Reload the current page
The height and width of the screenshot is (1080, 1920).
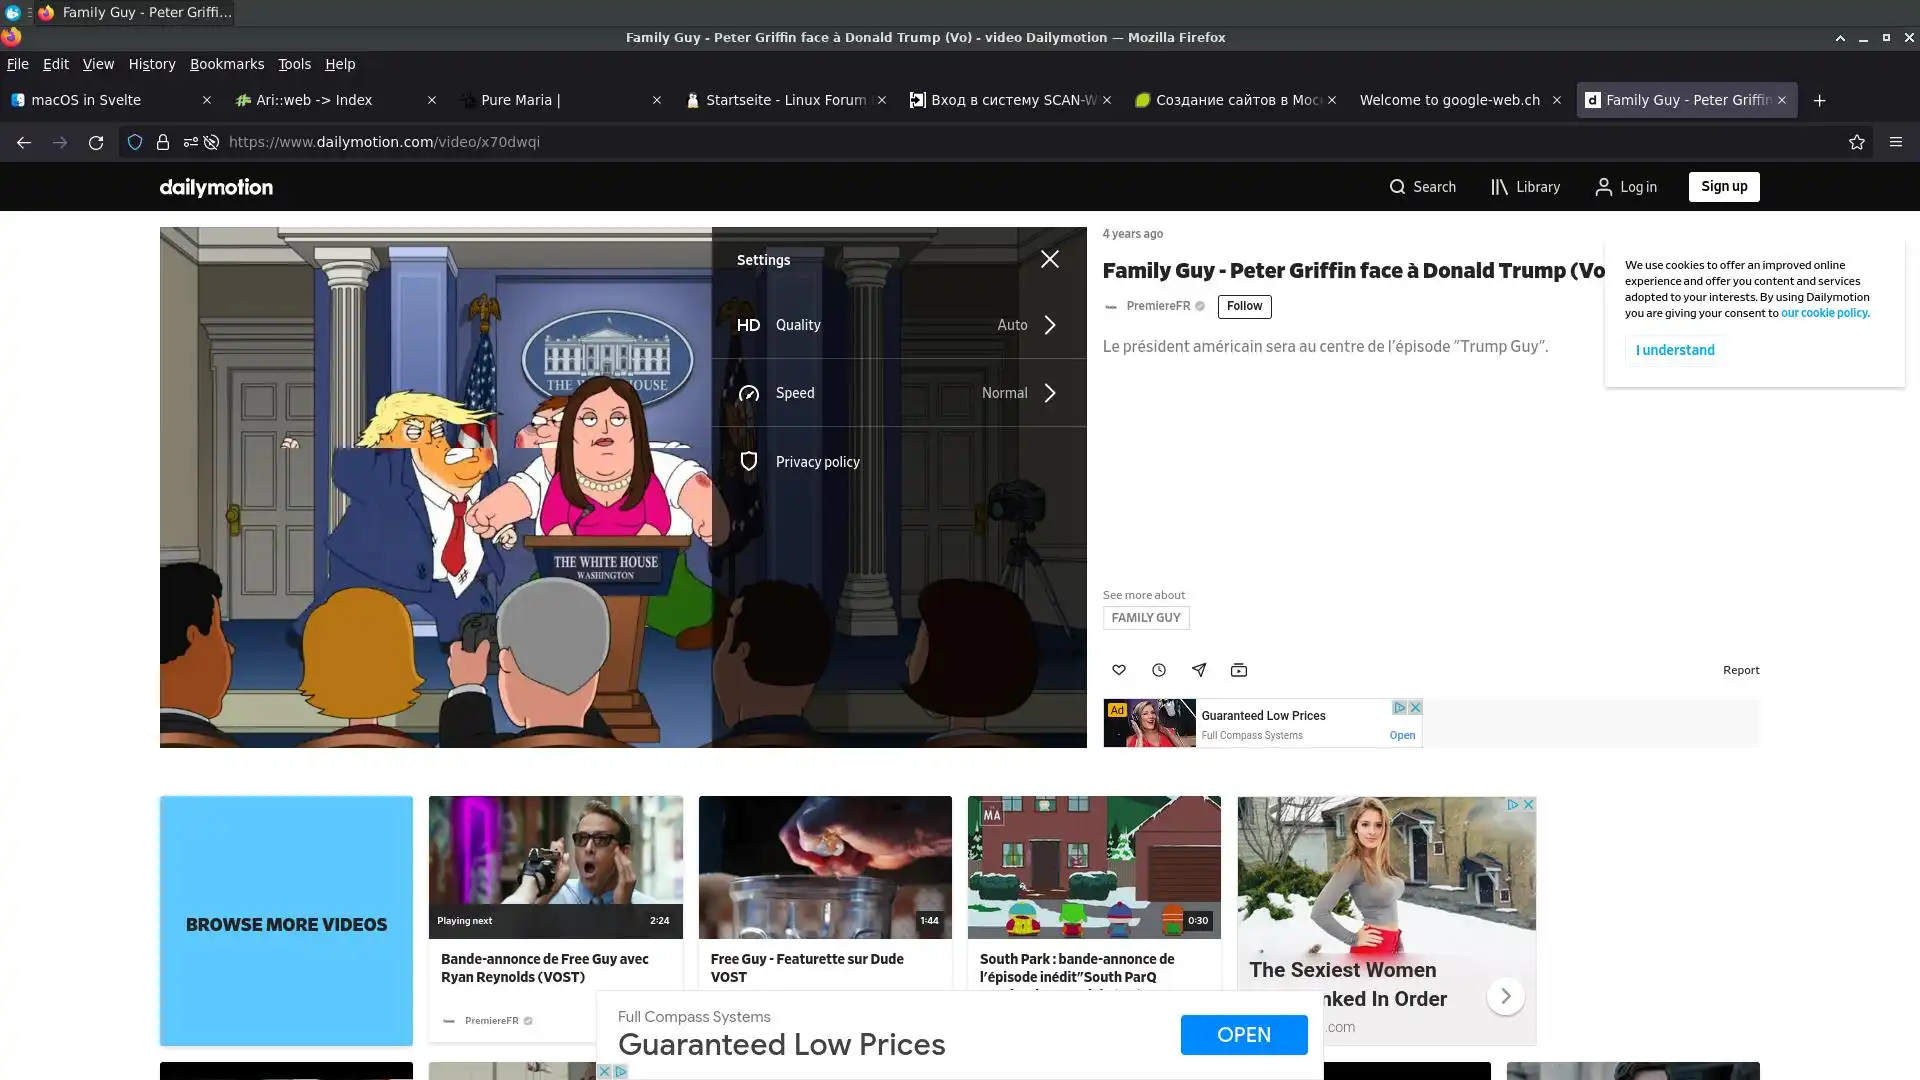(96, 142)
